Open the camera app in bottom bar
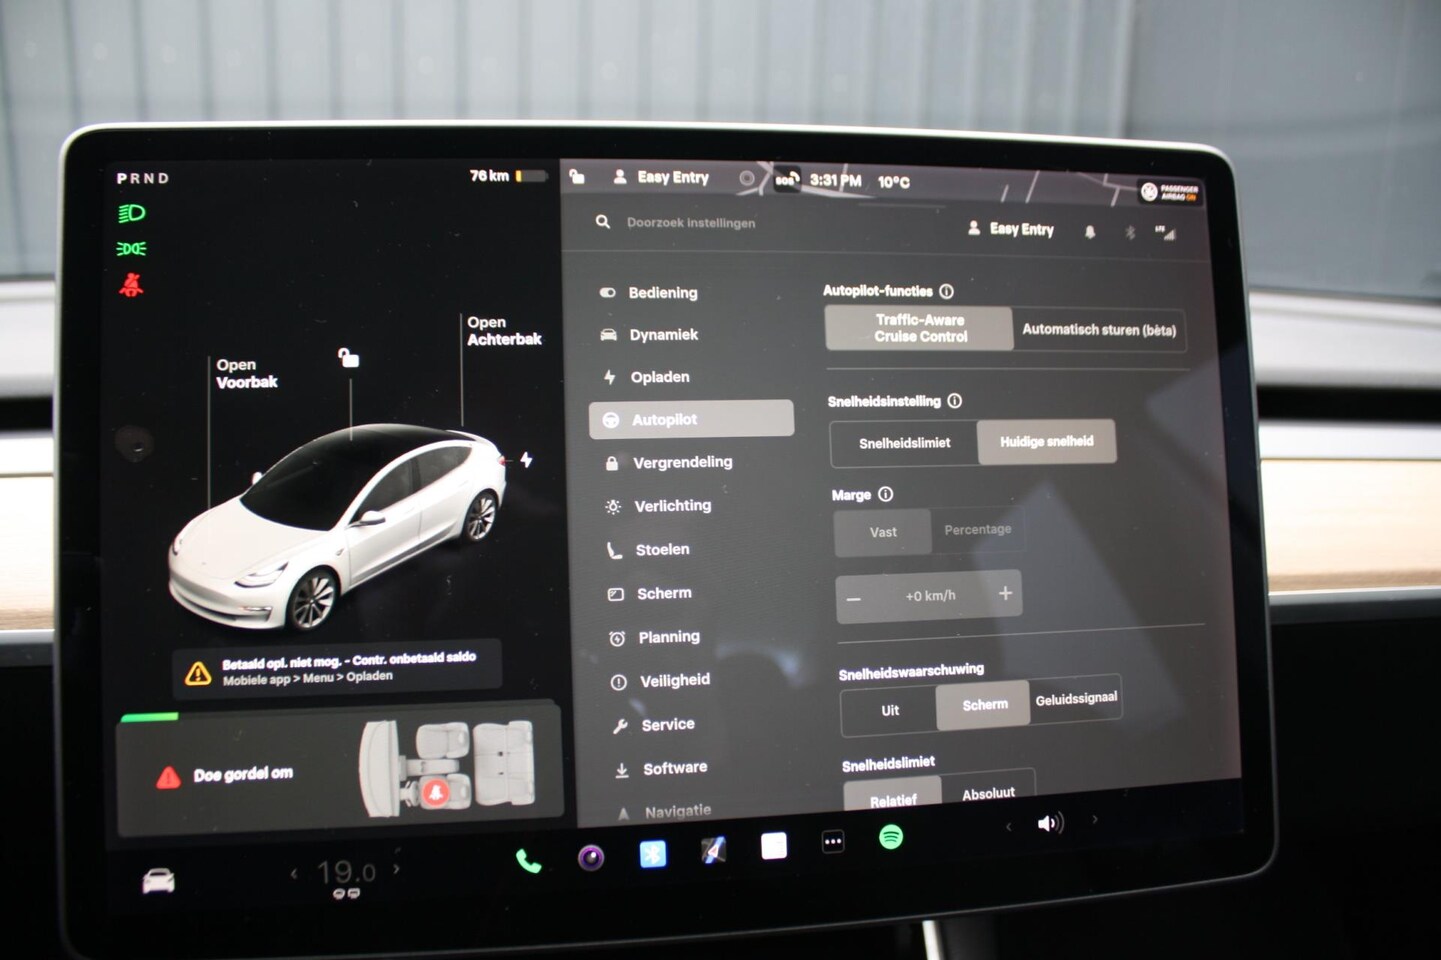 point(591,858)
